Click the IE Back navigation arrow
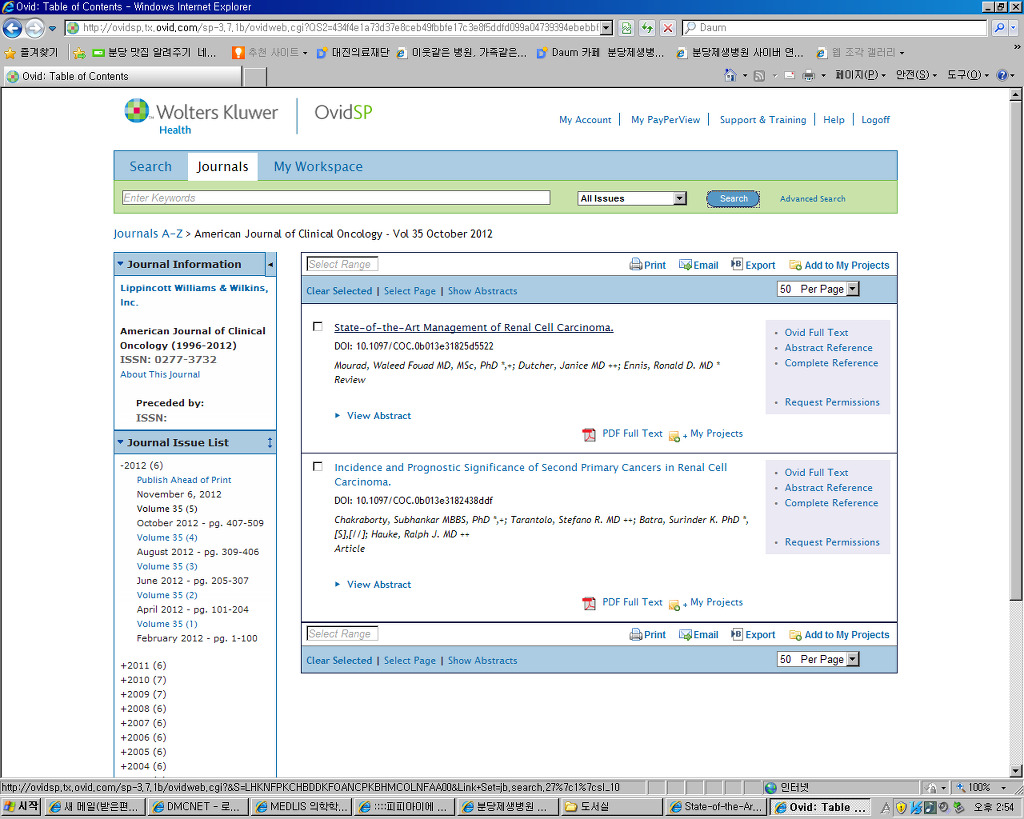This screenshot has width=1024, height=819. pos(12,28)
